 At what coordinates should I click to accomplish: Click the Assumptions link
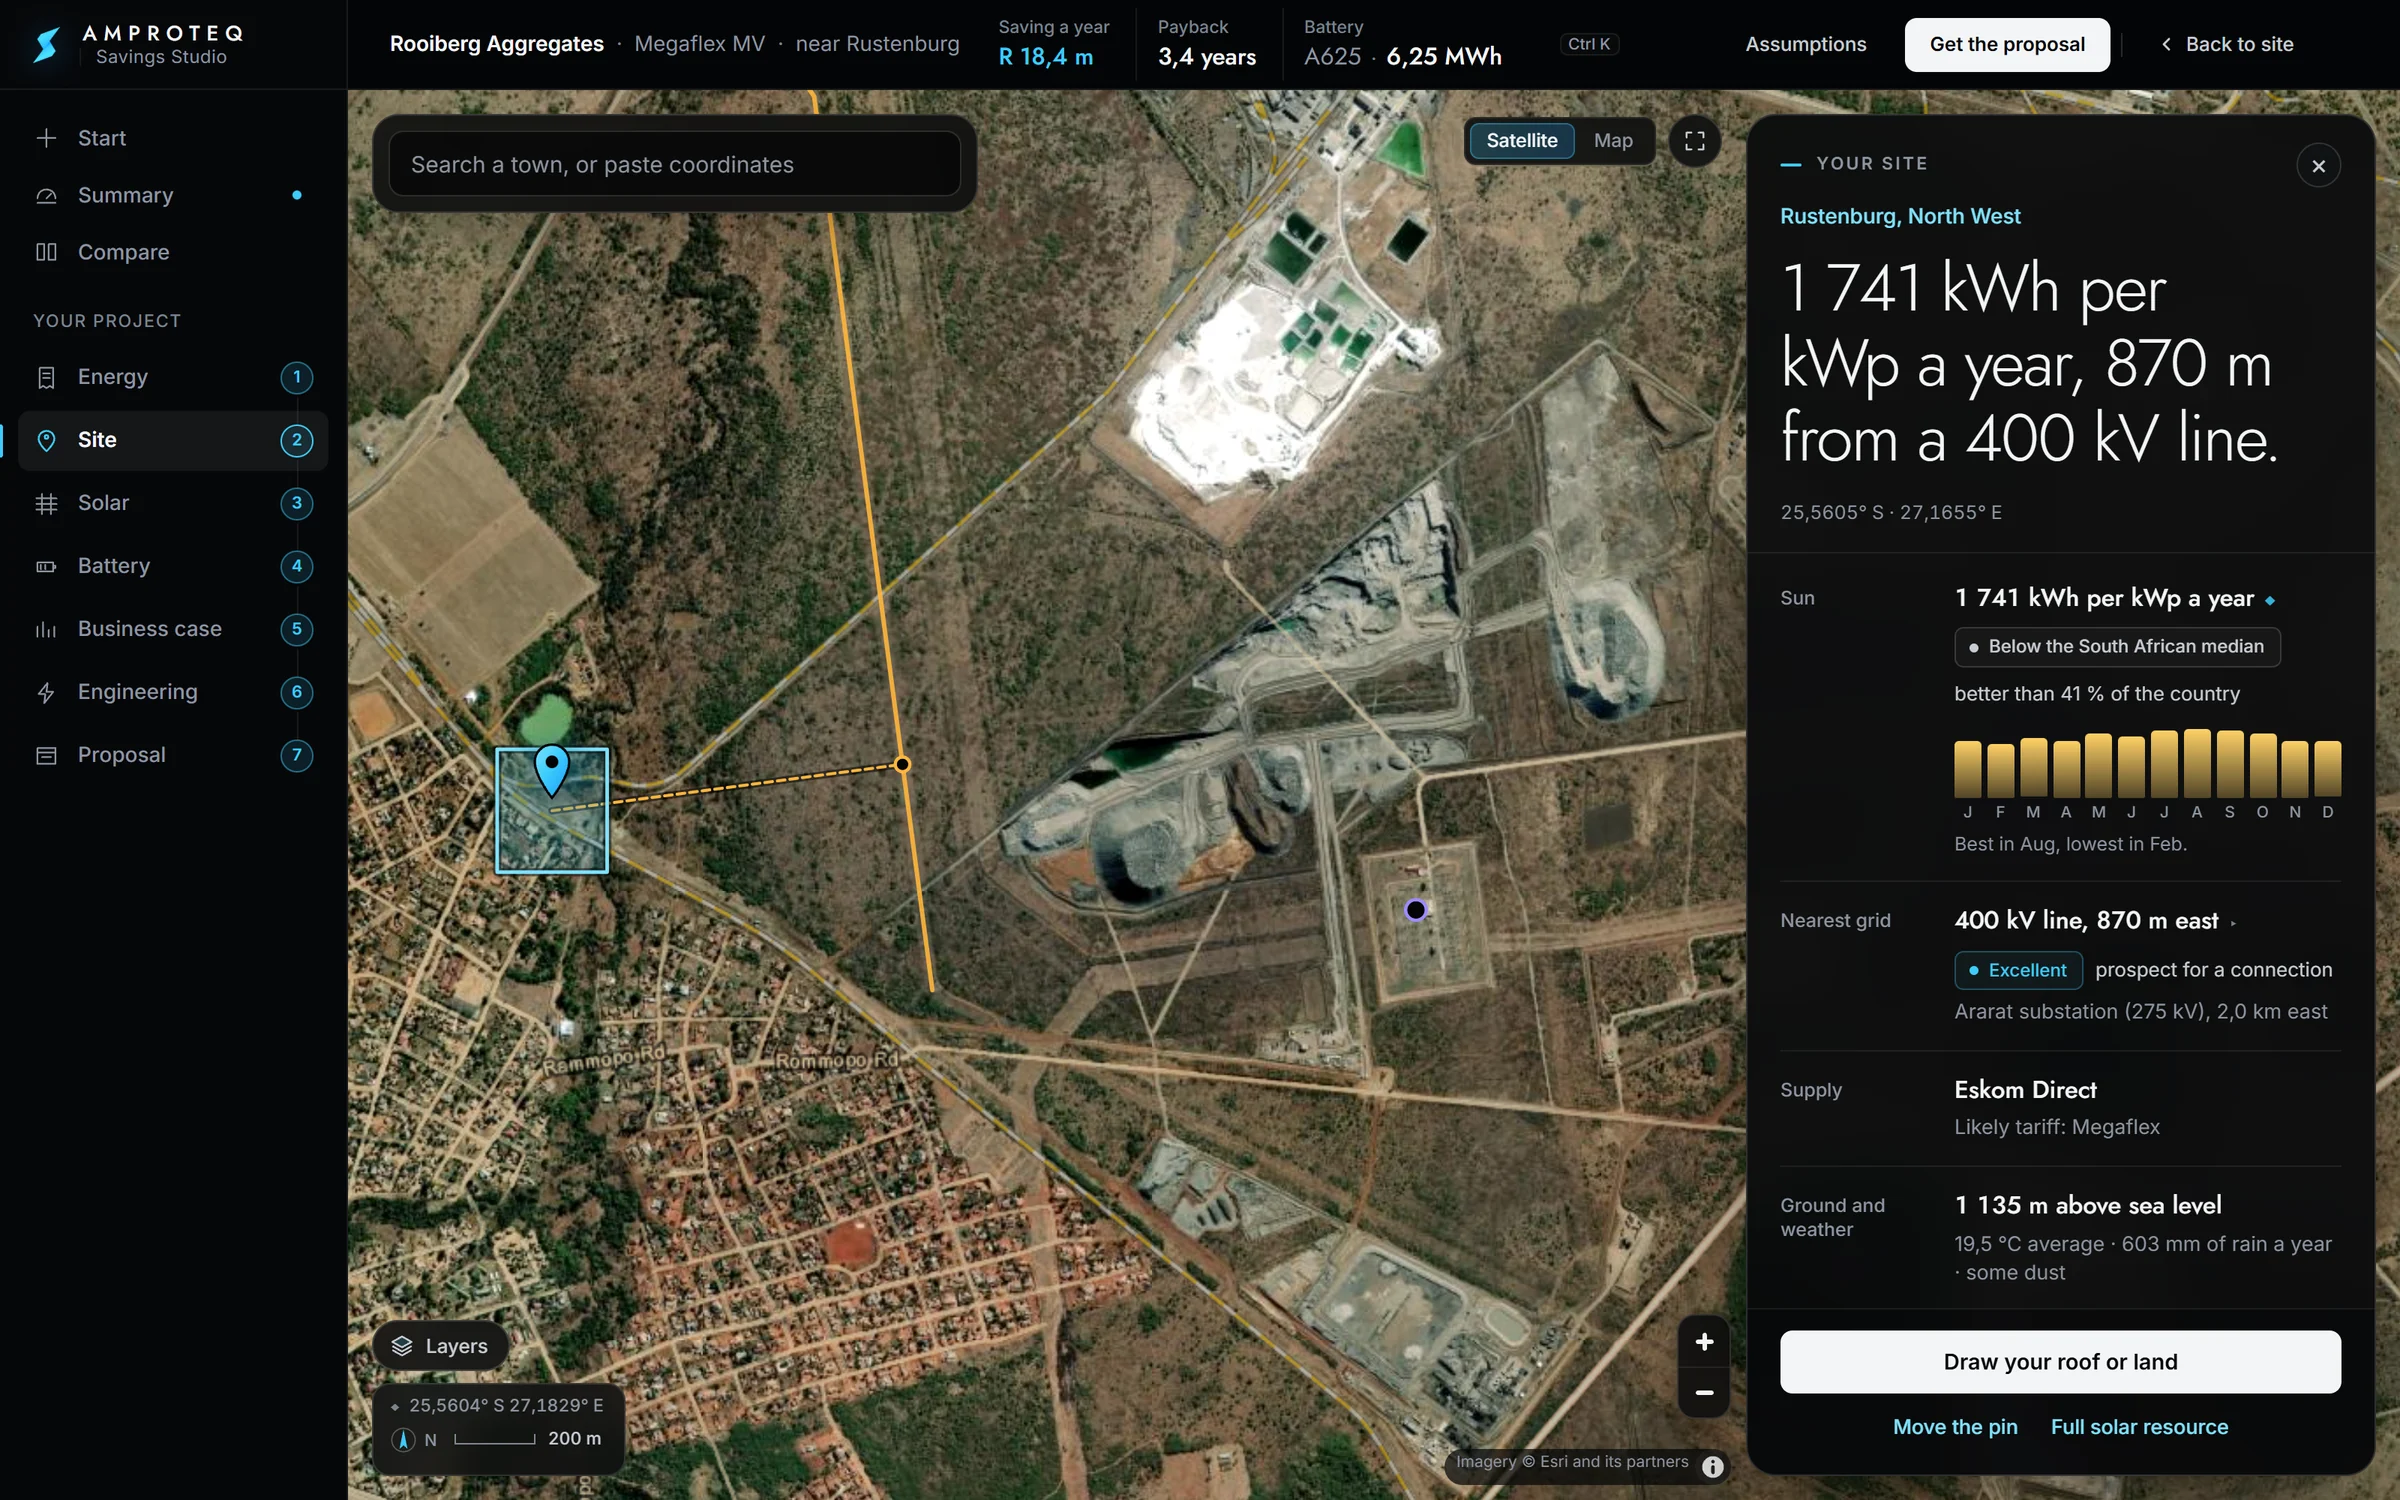click(x=1805, y=44)
